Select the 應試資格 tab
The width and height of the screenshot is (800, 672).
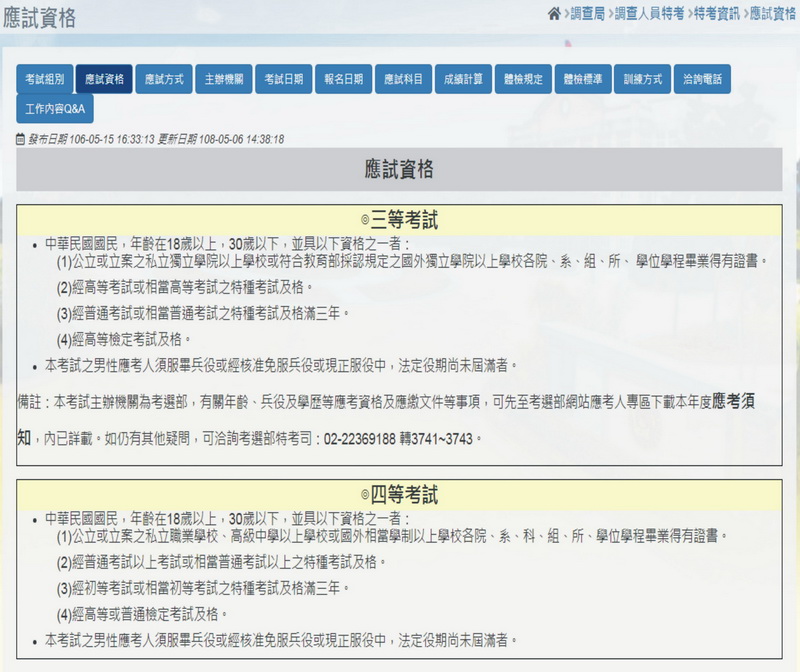[x=104, y=79]
